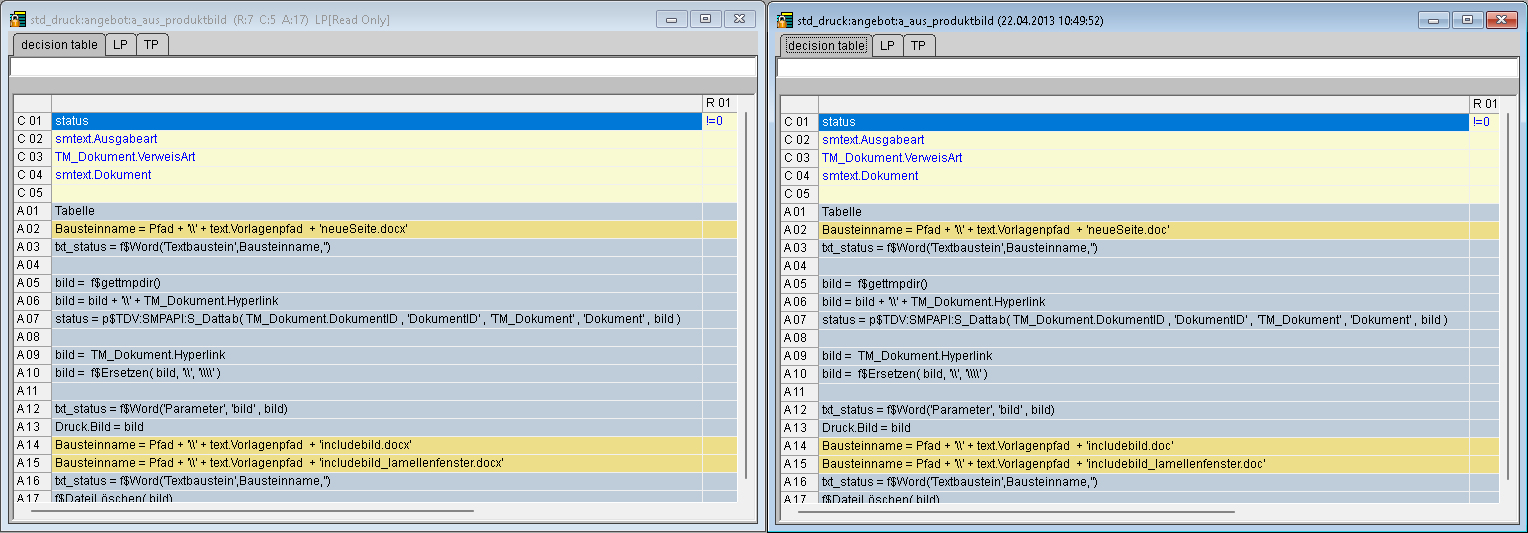Select smtext.Dokument row in right window
Image resolution: width=1528 pixels, height=533 pixels.
(x=1144, y=176)
